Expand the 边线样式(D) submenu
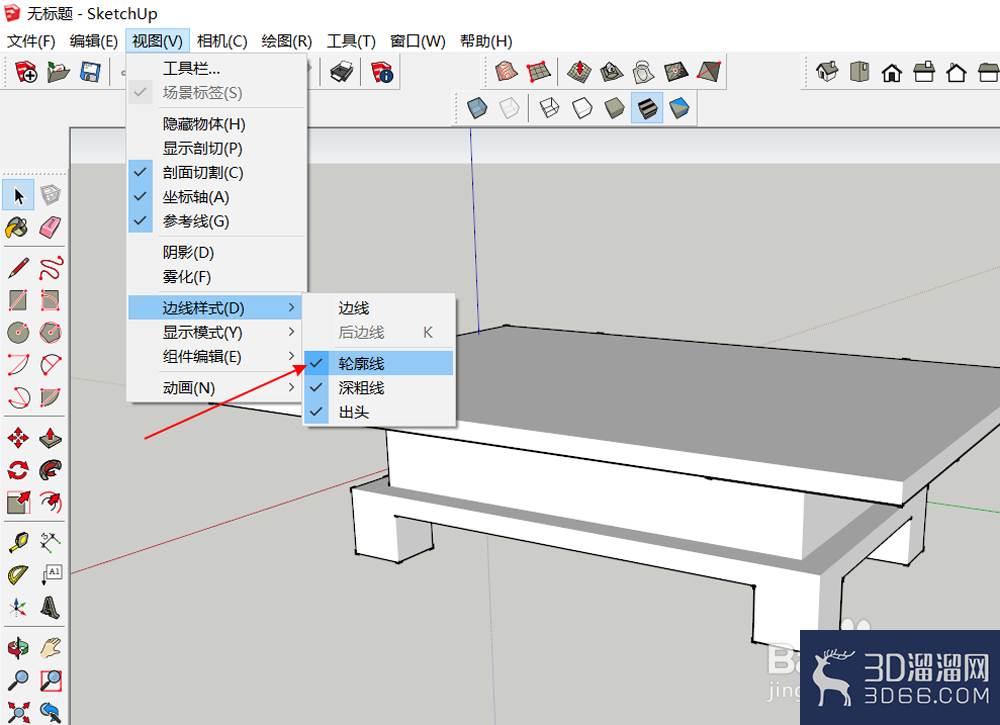1000x725 pixels. tap(217, 308)
